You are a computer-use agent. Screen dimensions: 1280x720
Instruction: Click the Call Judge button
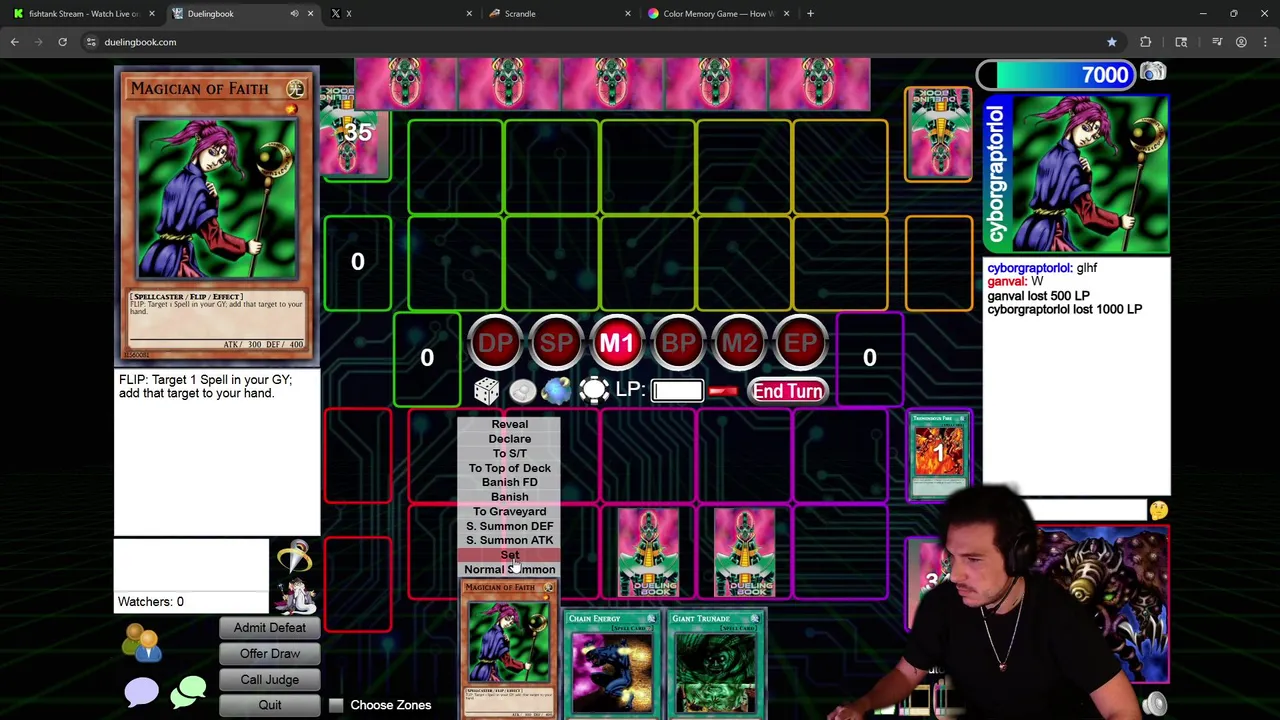(x=270, y=680)
